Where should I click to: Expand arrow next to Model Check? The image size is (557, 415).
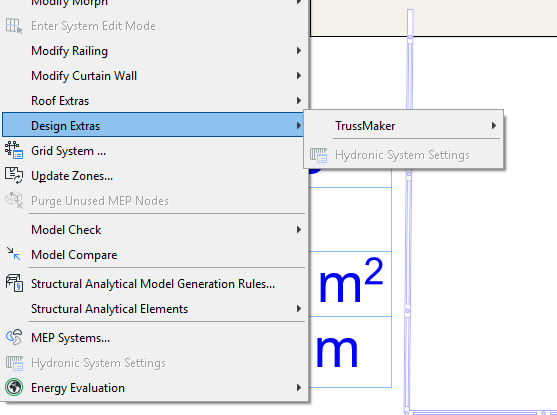point(299,230)
